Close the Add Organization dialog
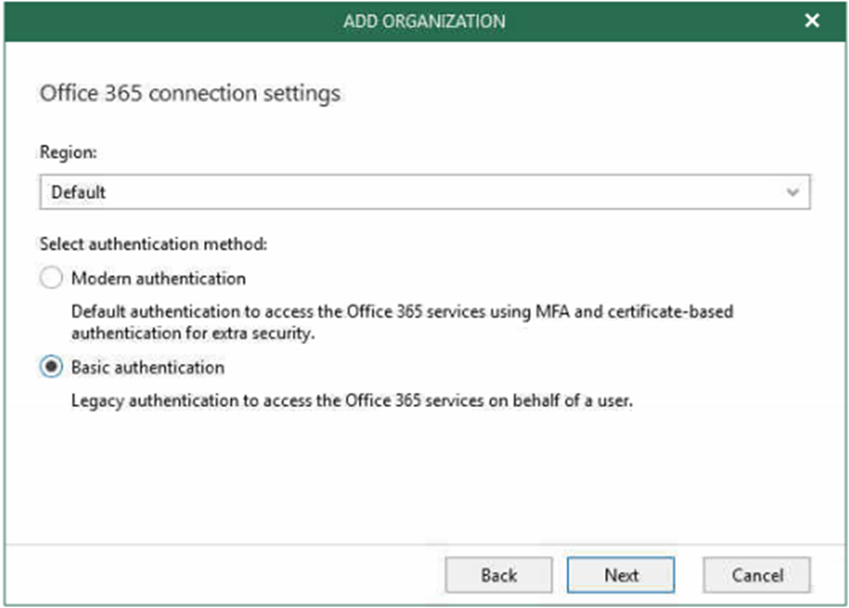This screenshot has width=849, height=608. tap(812, 21)
